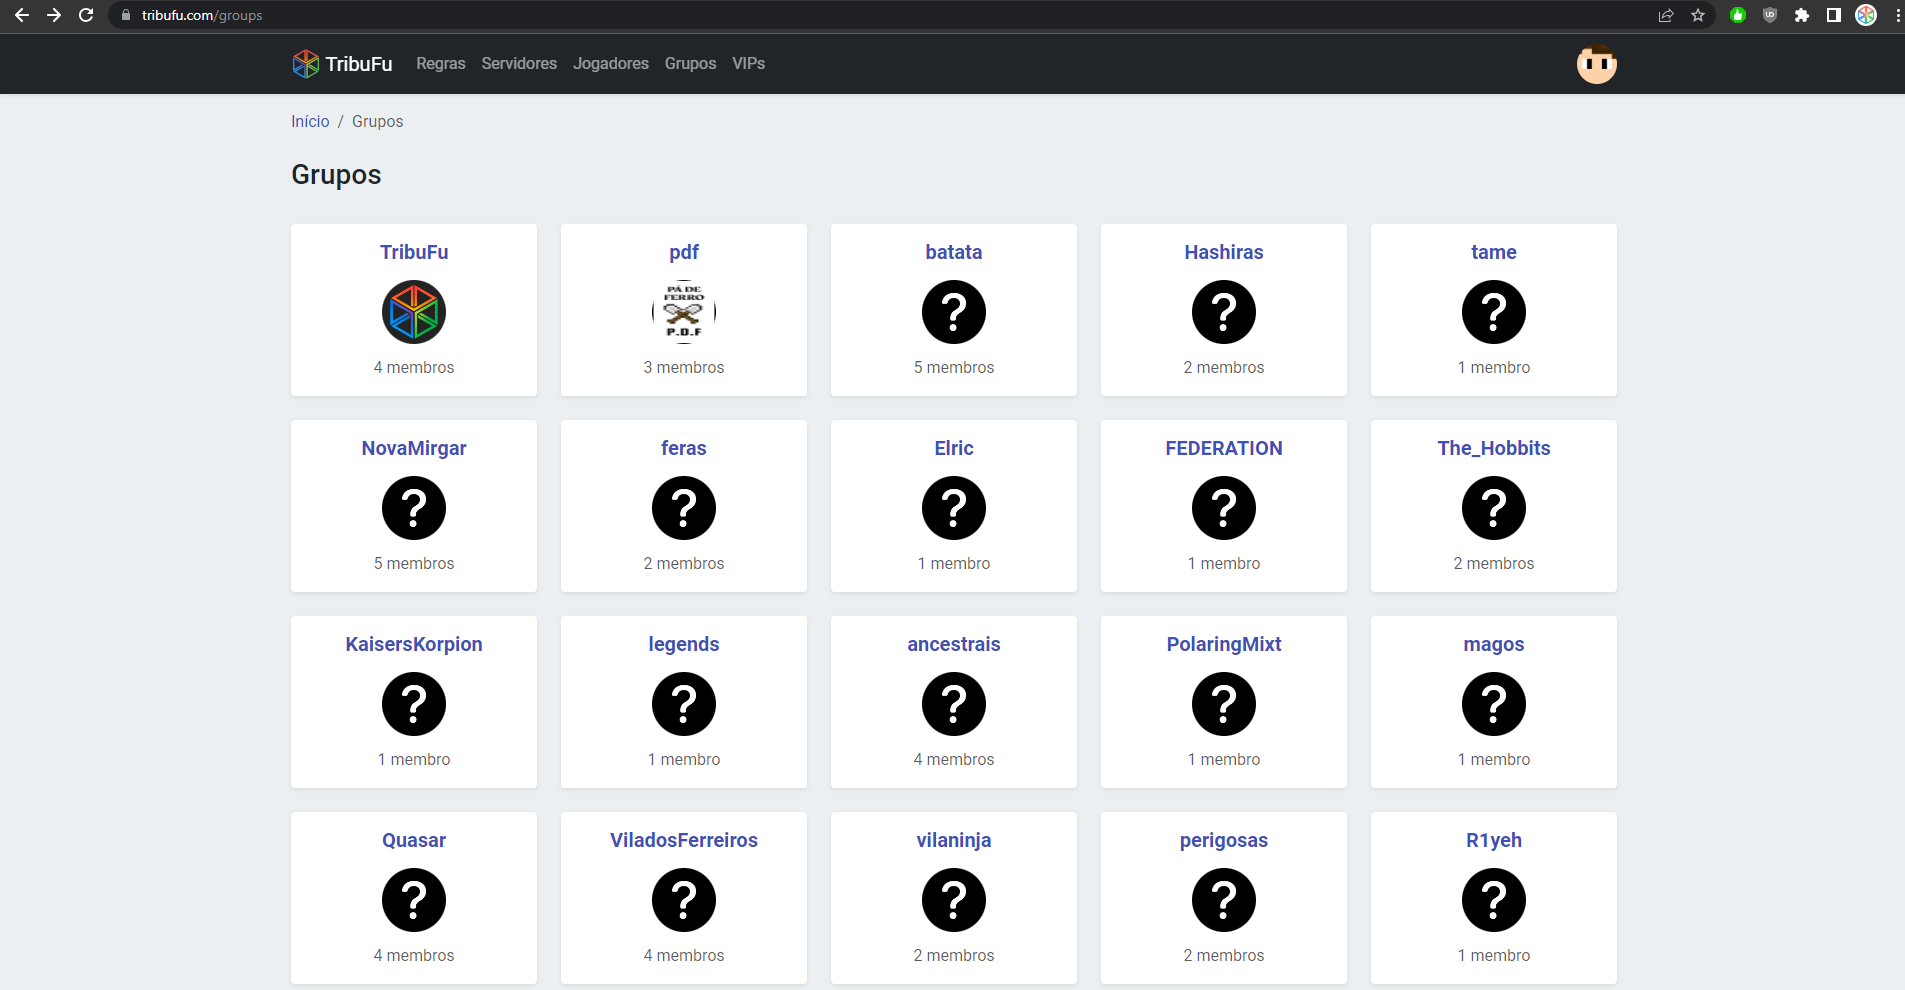Screen dimensions: 1905x990
Task: Reload the page with refresh icon
Action: 86,15
